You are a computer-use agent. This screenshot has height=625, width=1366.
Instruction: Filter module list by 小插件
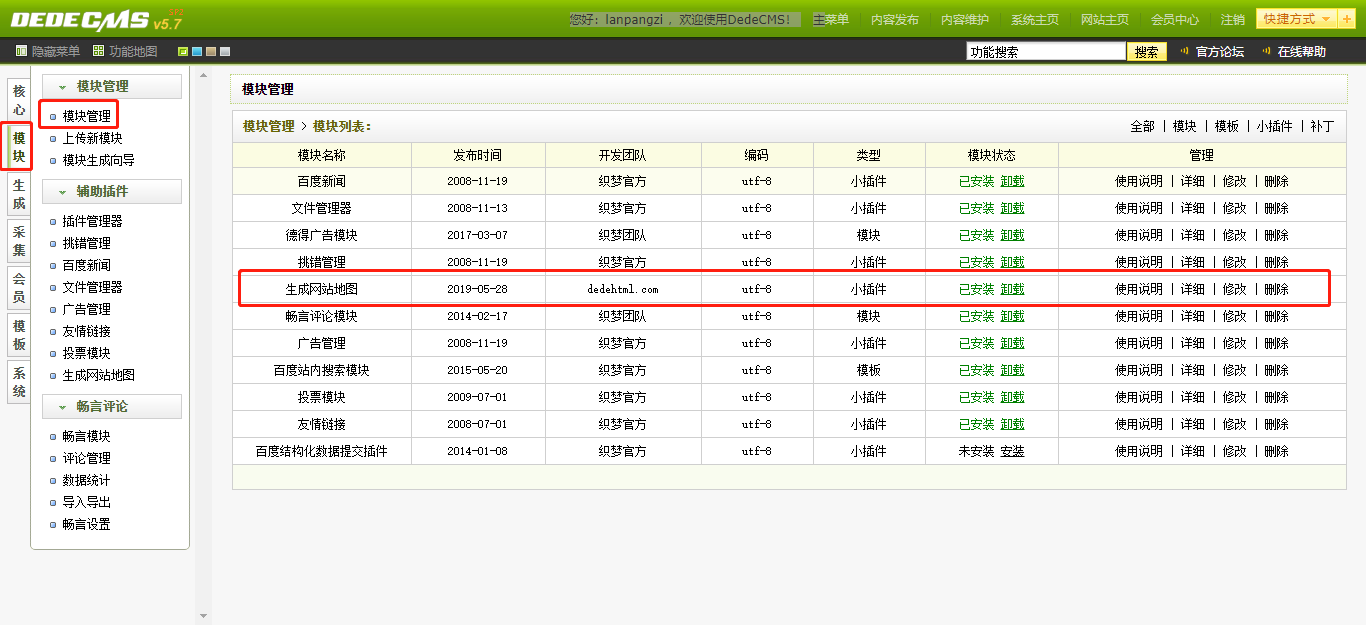1275,126
